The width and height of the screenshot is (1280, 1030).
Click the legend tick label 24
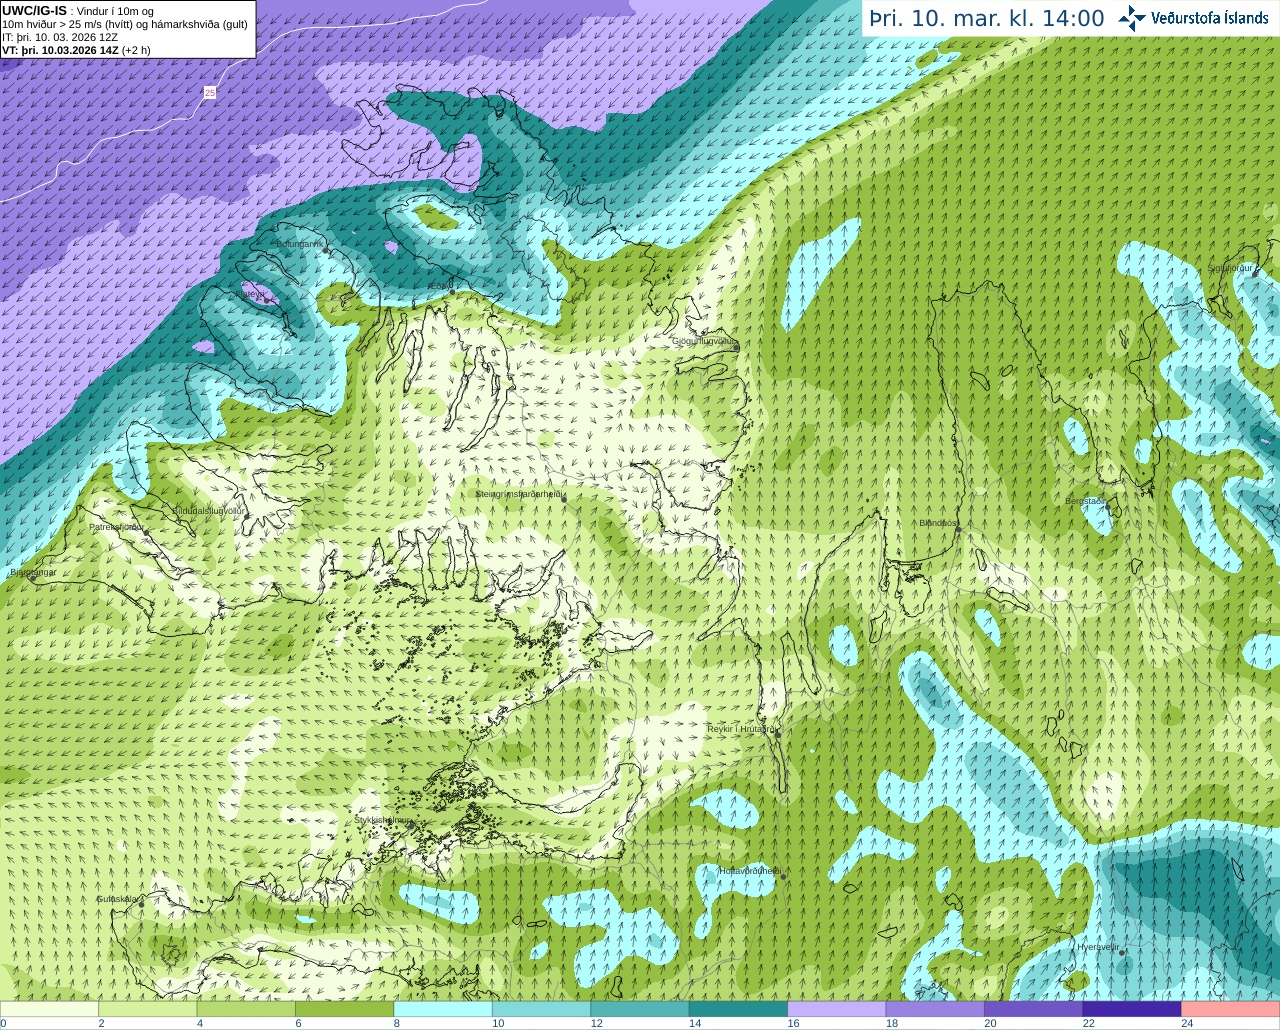click(1187, 1023)
